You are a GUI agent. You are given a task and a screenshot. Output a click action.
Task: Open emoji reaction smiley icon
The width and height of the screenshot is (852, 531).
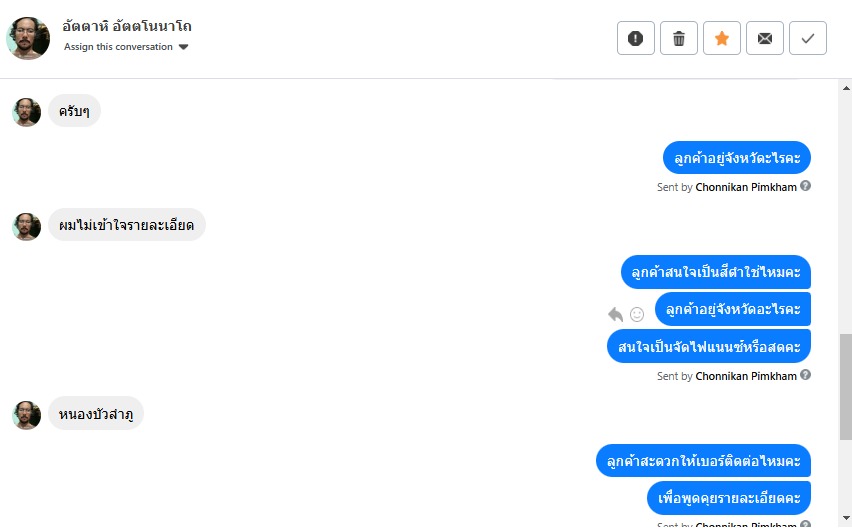(x=637, y=314)
